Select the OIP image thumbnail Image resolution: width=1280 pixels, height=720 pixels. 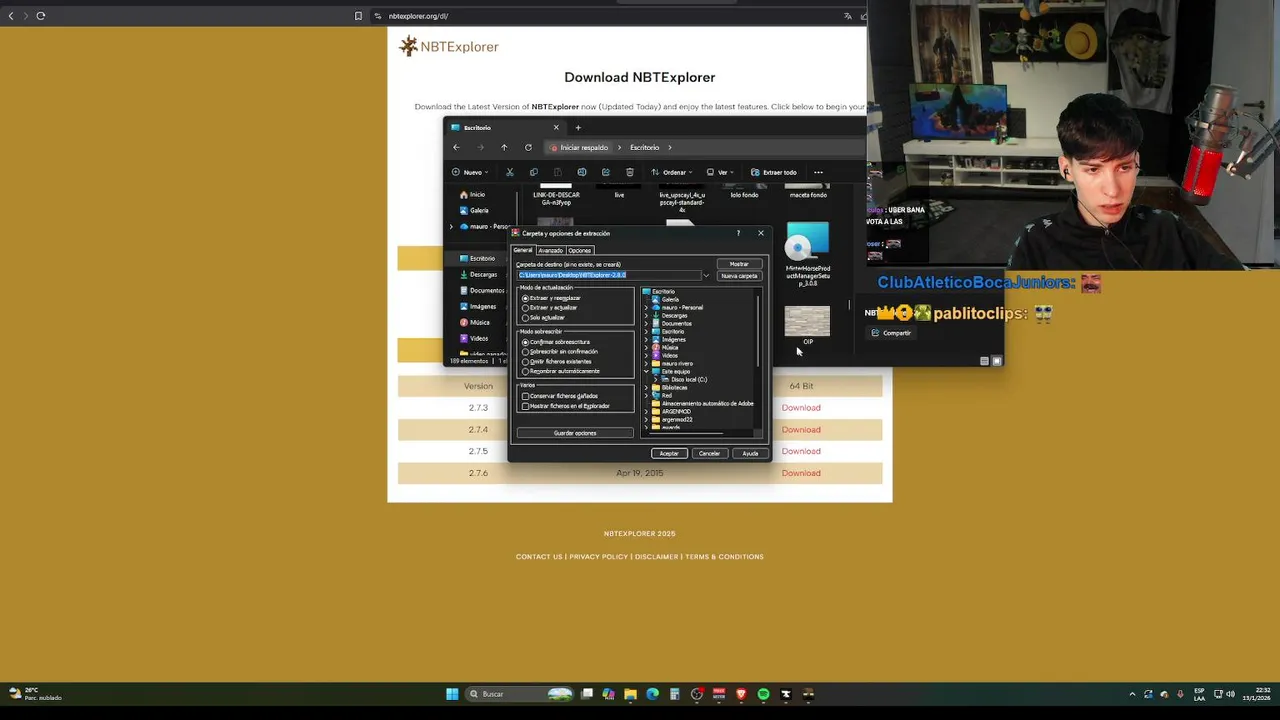click(x=807, y=320)
